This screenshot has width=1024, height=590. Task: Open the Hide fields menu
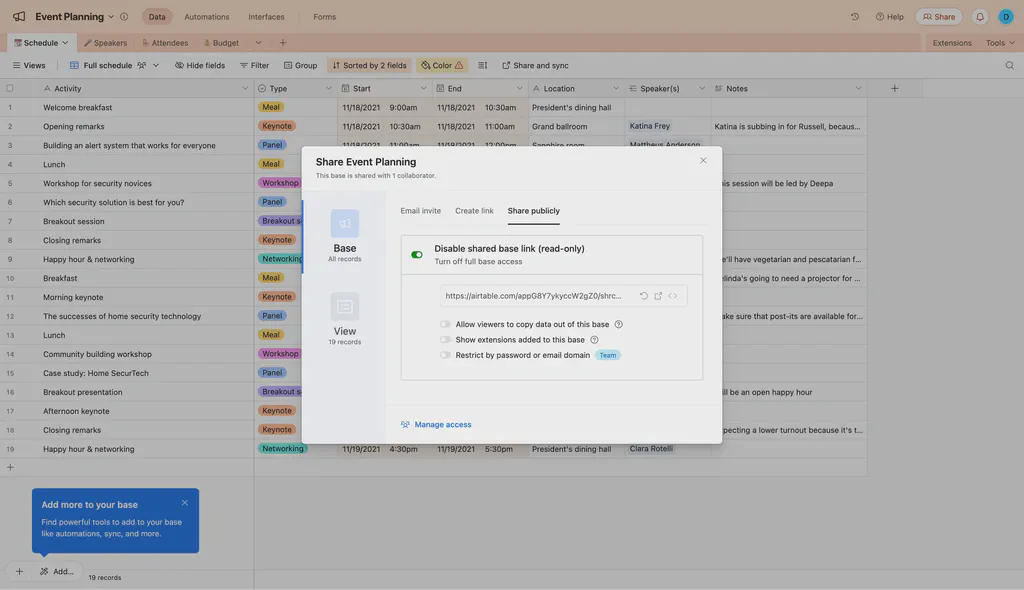[199, 63]
